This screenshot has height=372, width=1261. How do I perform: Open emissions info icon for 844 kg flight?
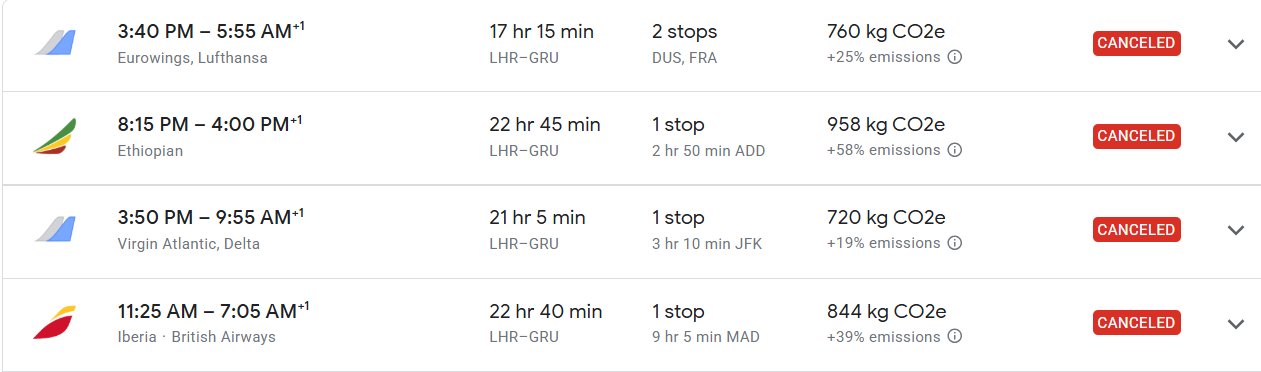point(954,336)
